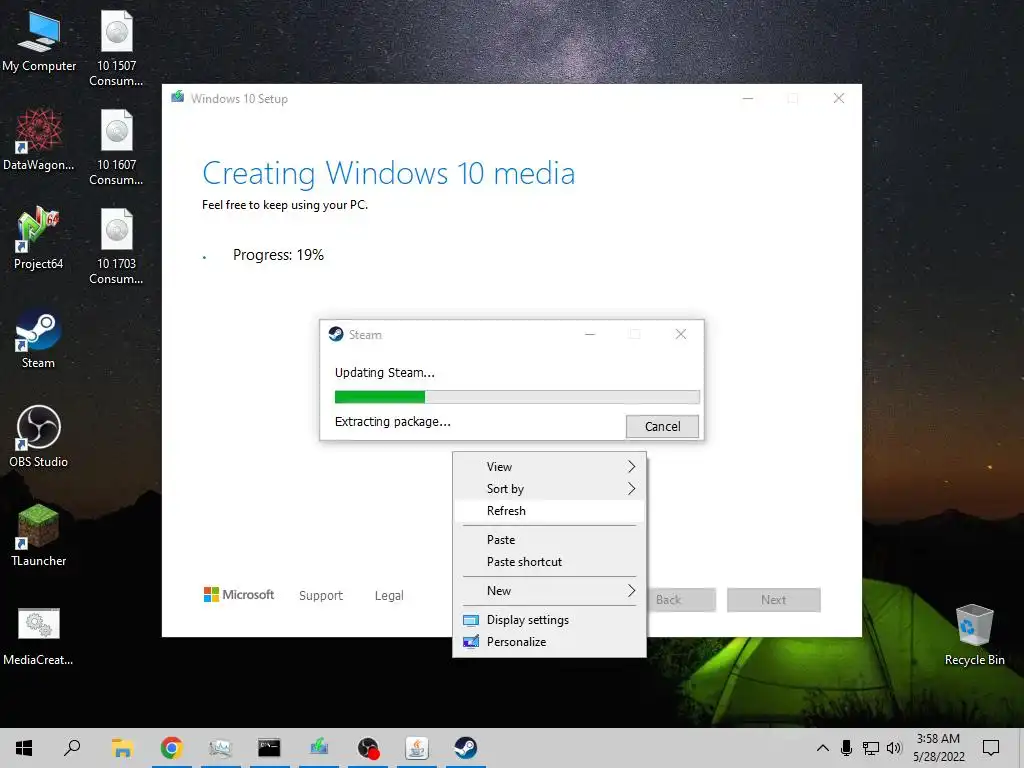
Task: Click the 'Extracting package...' status text
Action: click(392, 421)
